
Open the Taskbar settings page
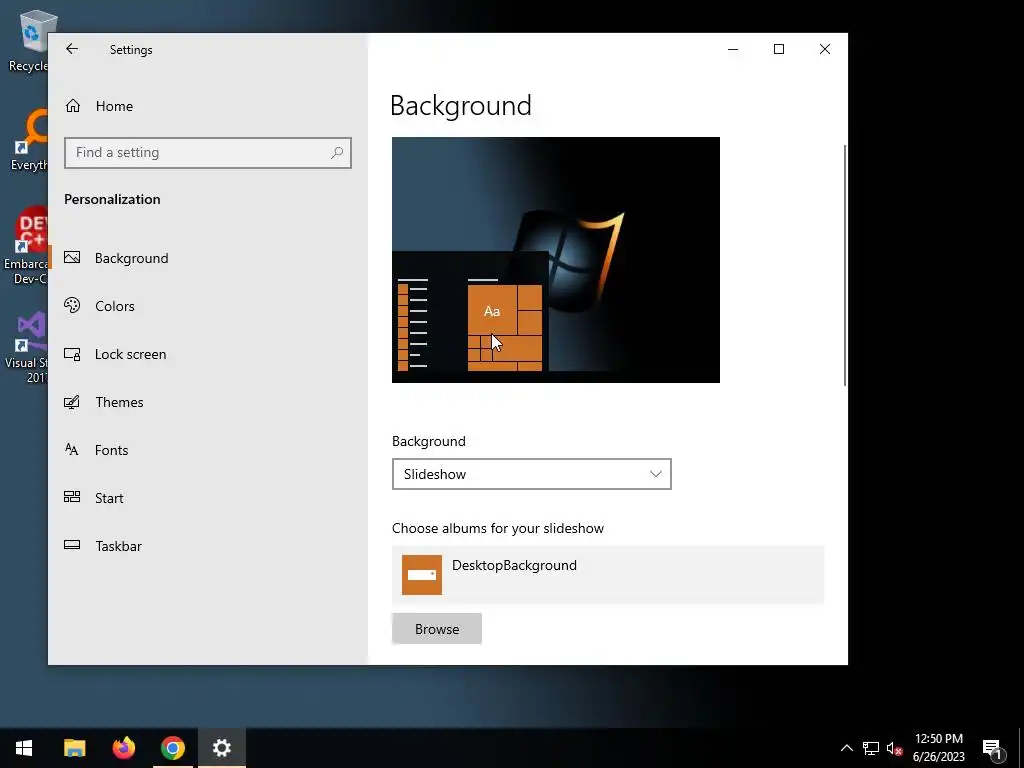pos(208,546)
